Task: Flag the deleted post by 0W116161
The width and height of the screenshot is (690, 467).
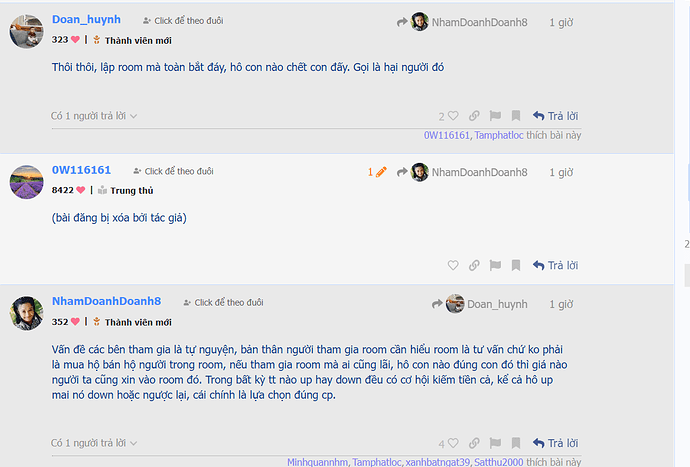Action: pyautogui.click(x=495, y=265)
